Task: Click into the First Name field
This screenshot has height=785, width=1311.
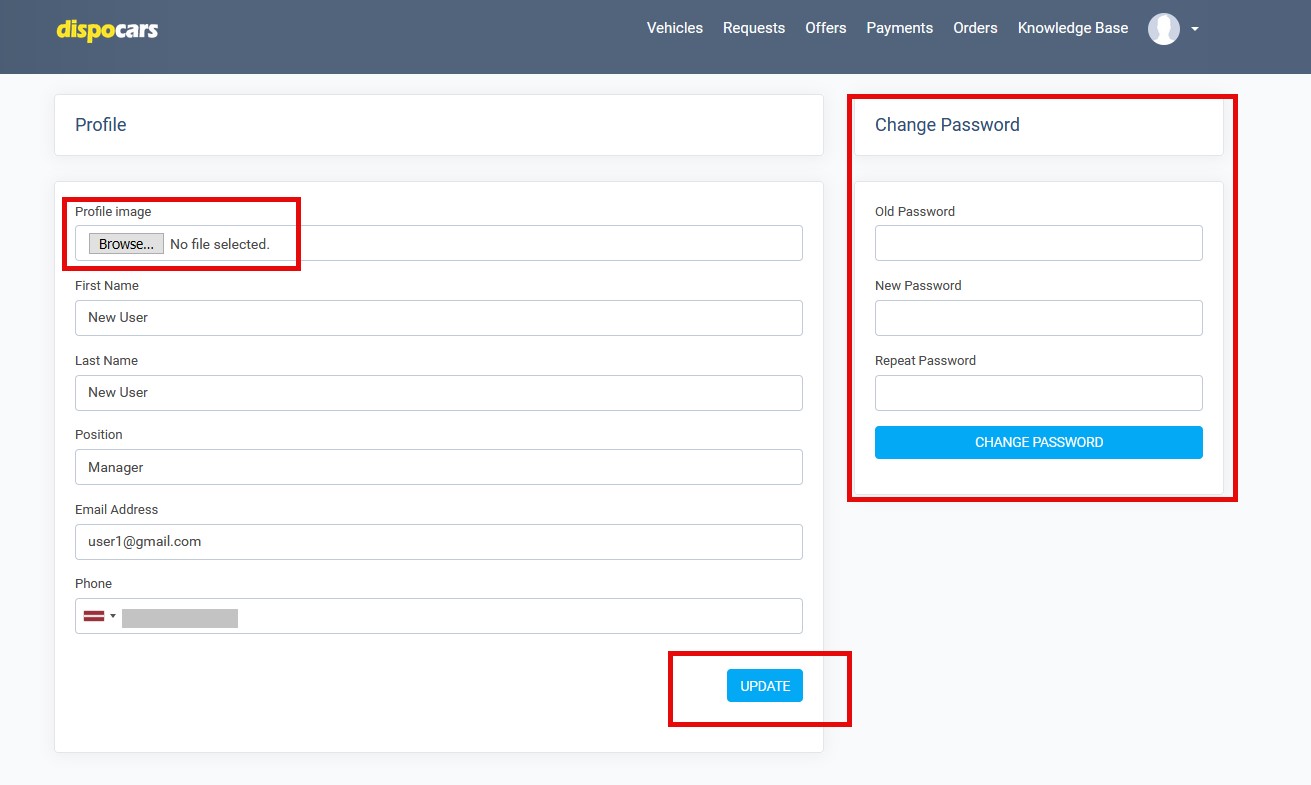Action: [x=438, y=317]
